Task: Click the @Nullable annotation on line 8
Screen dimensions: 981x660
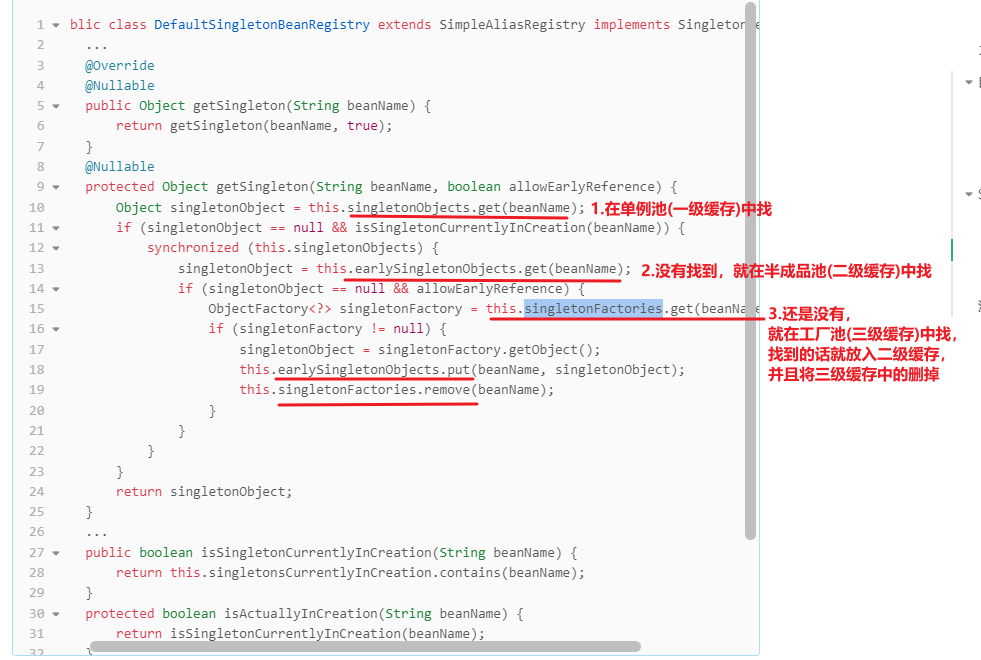Action: tap(119, 166)
